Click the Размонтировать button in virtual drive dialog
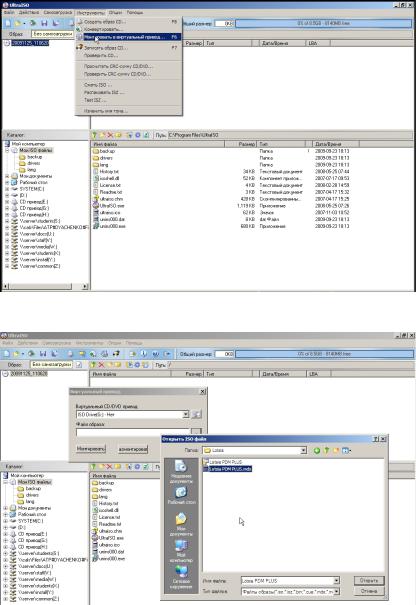The image size is (416, 605). (x=133, y=449)
